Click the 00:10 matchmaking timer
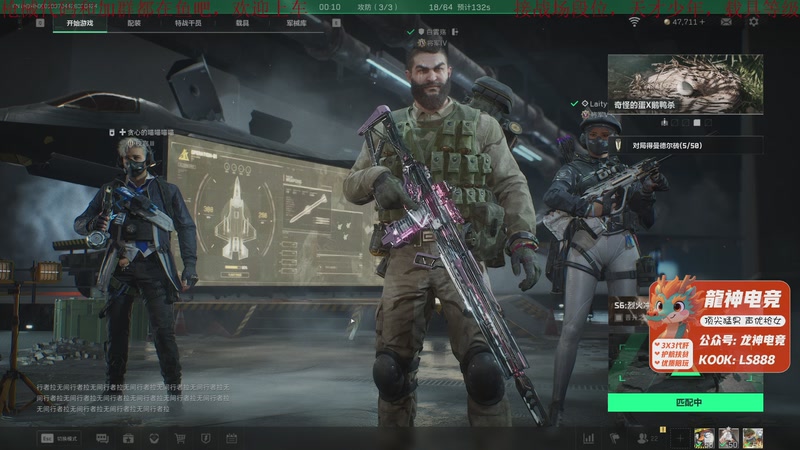The width and height of the screenshot is (800, 450). pos(330,7)
